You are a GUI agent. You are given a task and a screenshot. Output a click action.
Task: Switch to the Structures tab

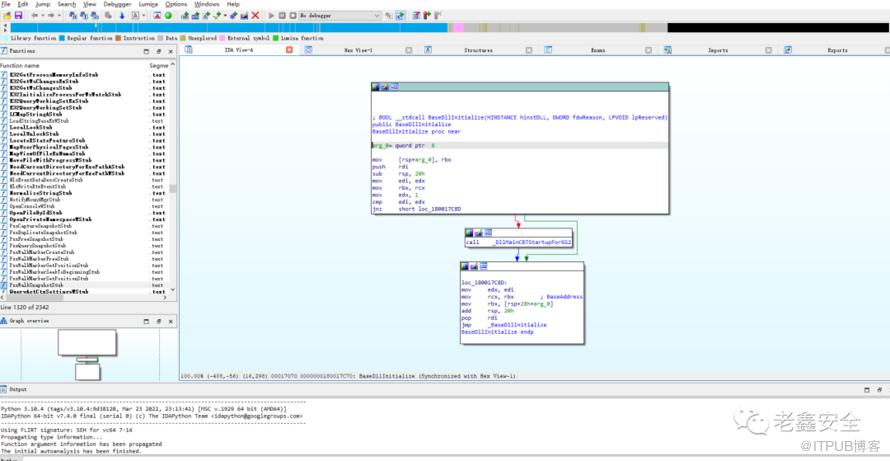(477, 50)
